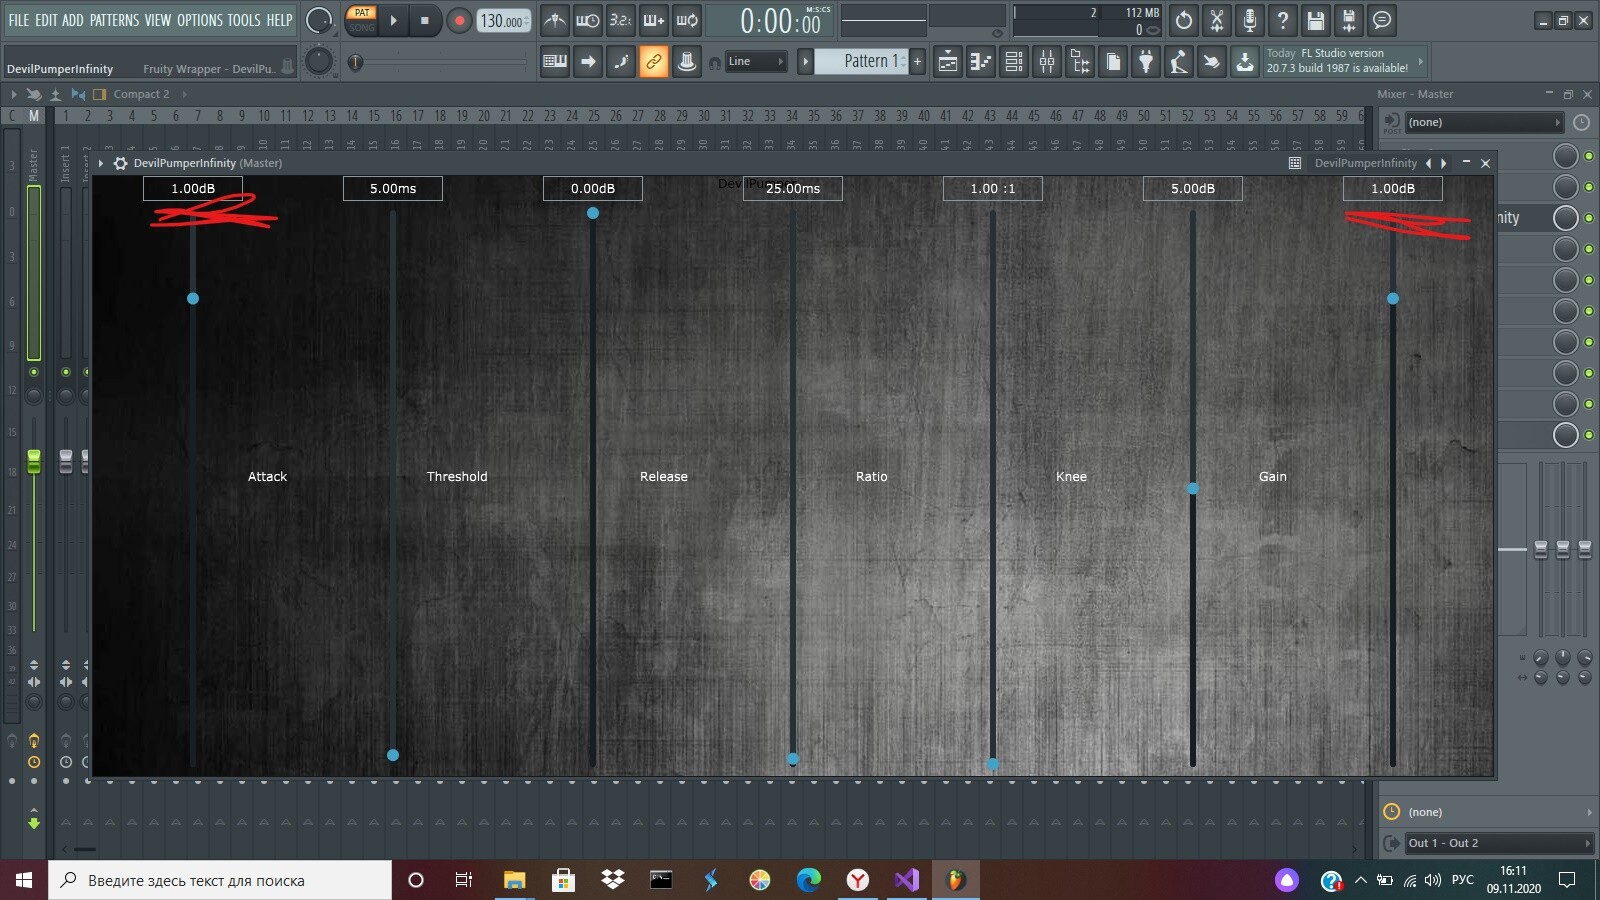Open the Playlist view icon
Image resolution: width=1600 pixels, height=900 pixels.
click(947, 62)
